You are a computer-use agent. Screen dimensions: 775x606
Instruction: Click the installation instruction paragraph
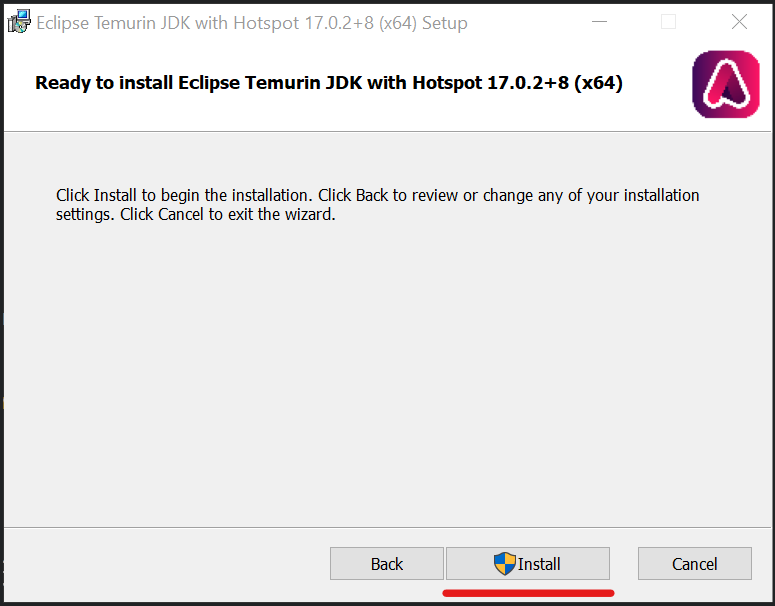pos(377,205)
